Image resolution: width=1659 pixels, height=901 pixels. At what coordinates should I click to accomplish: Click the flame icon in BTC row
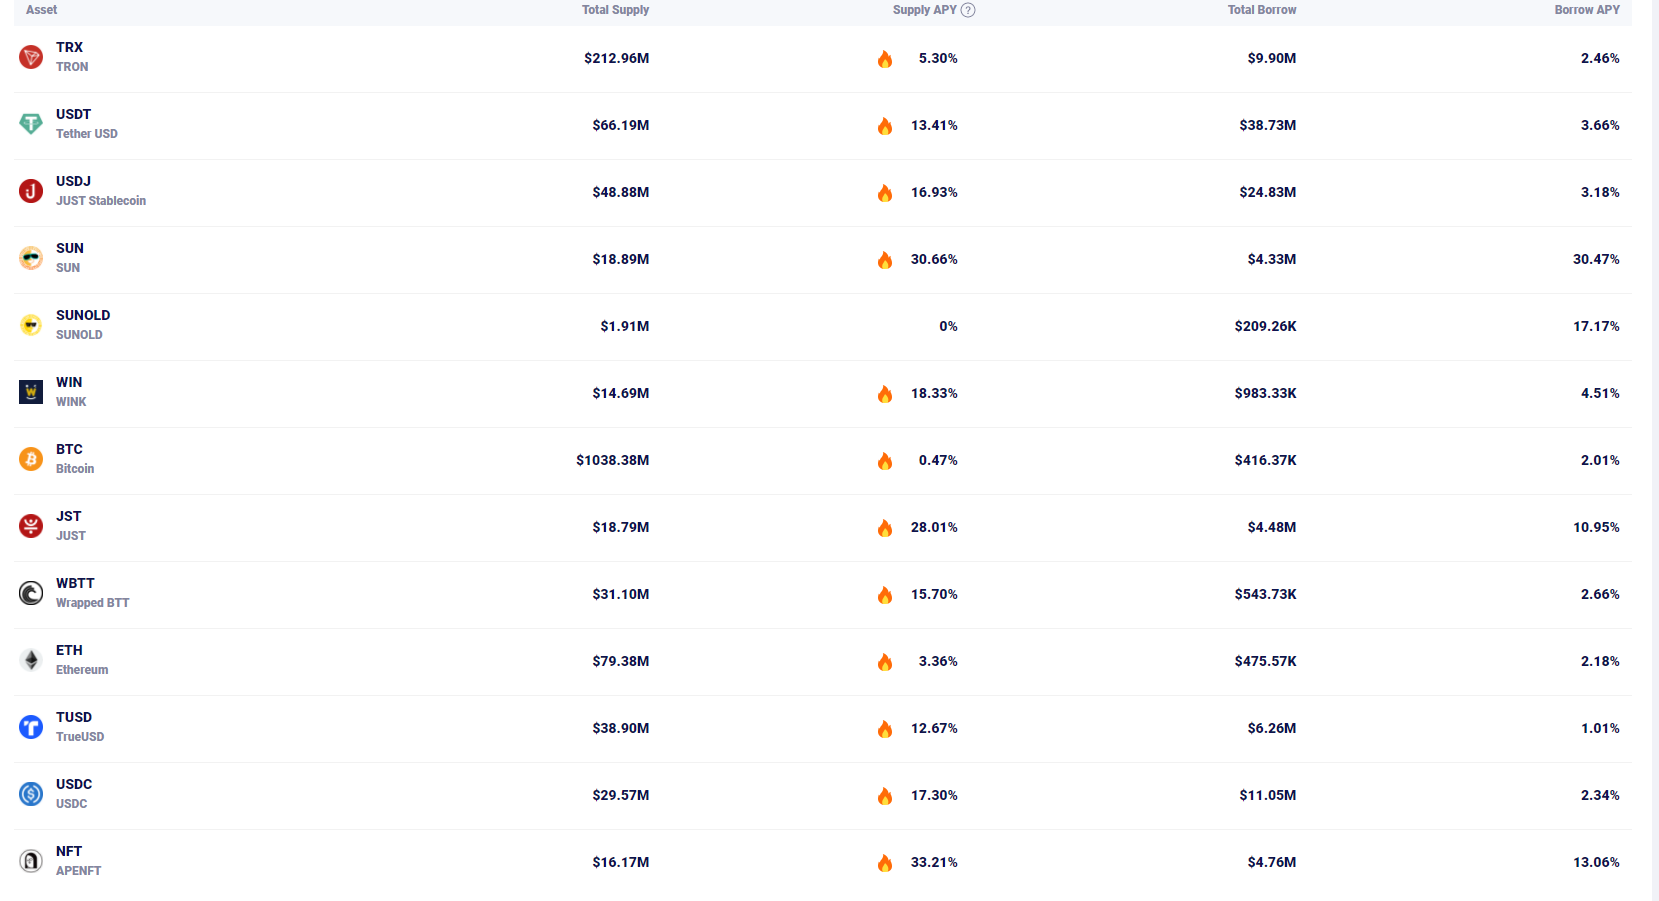(885, 461)
